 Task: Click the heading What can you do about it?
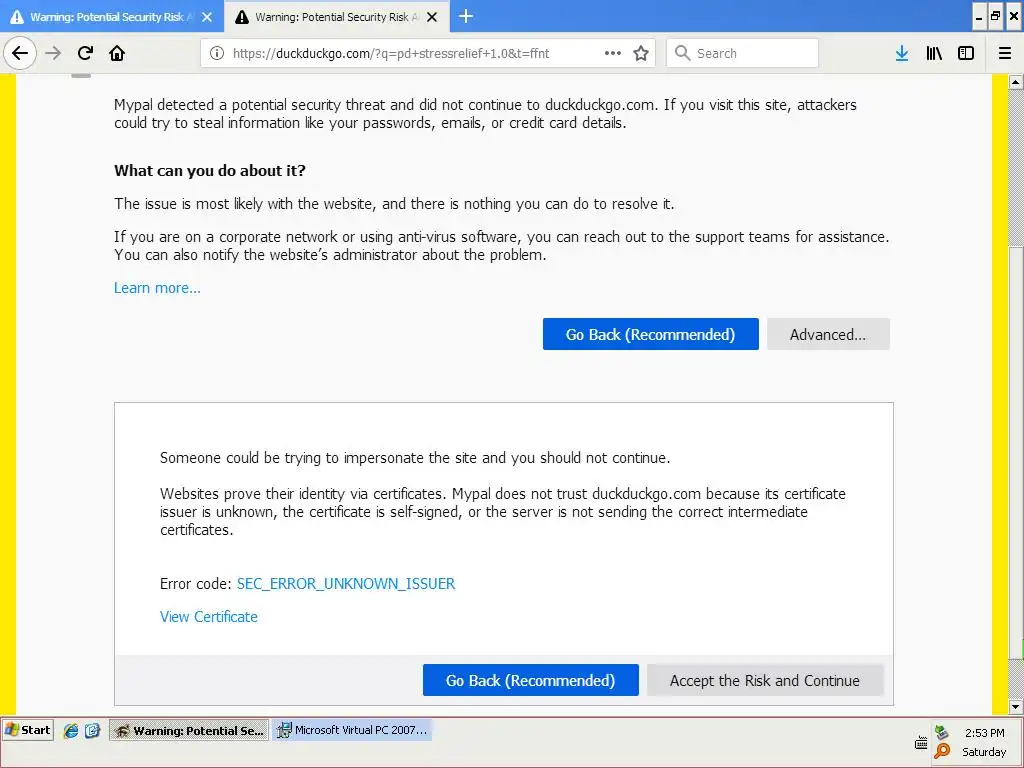click(210, 170)
